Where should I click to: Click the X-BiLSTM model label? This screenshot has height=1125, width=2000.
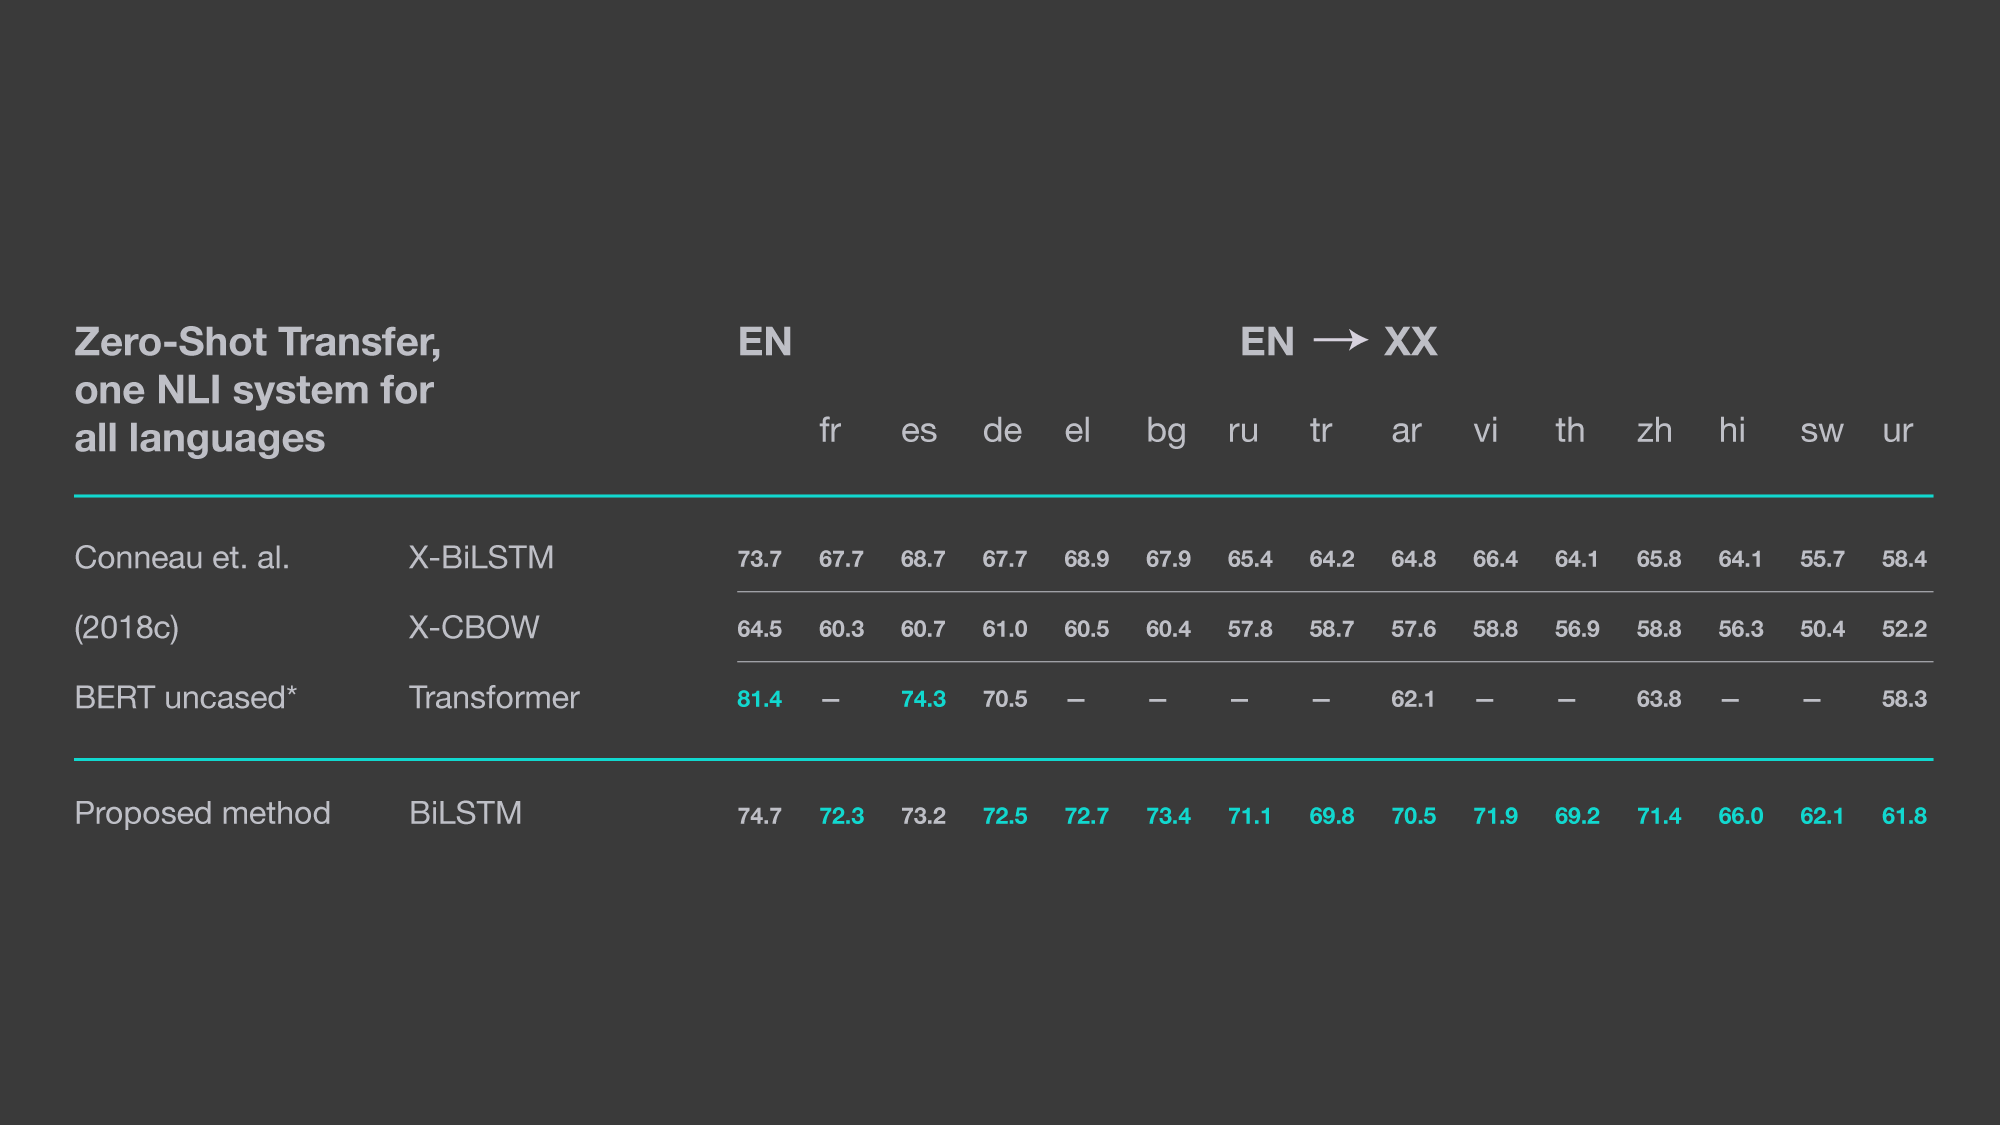pos(481,557)
